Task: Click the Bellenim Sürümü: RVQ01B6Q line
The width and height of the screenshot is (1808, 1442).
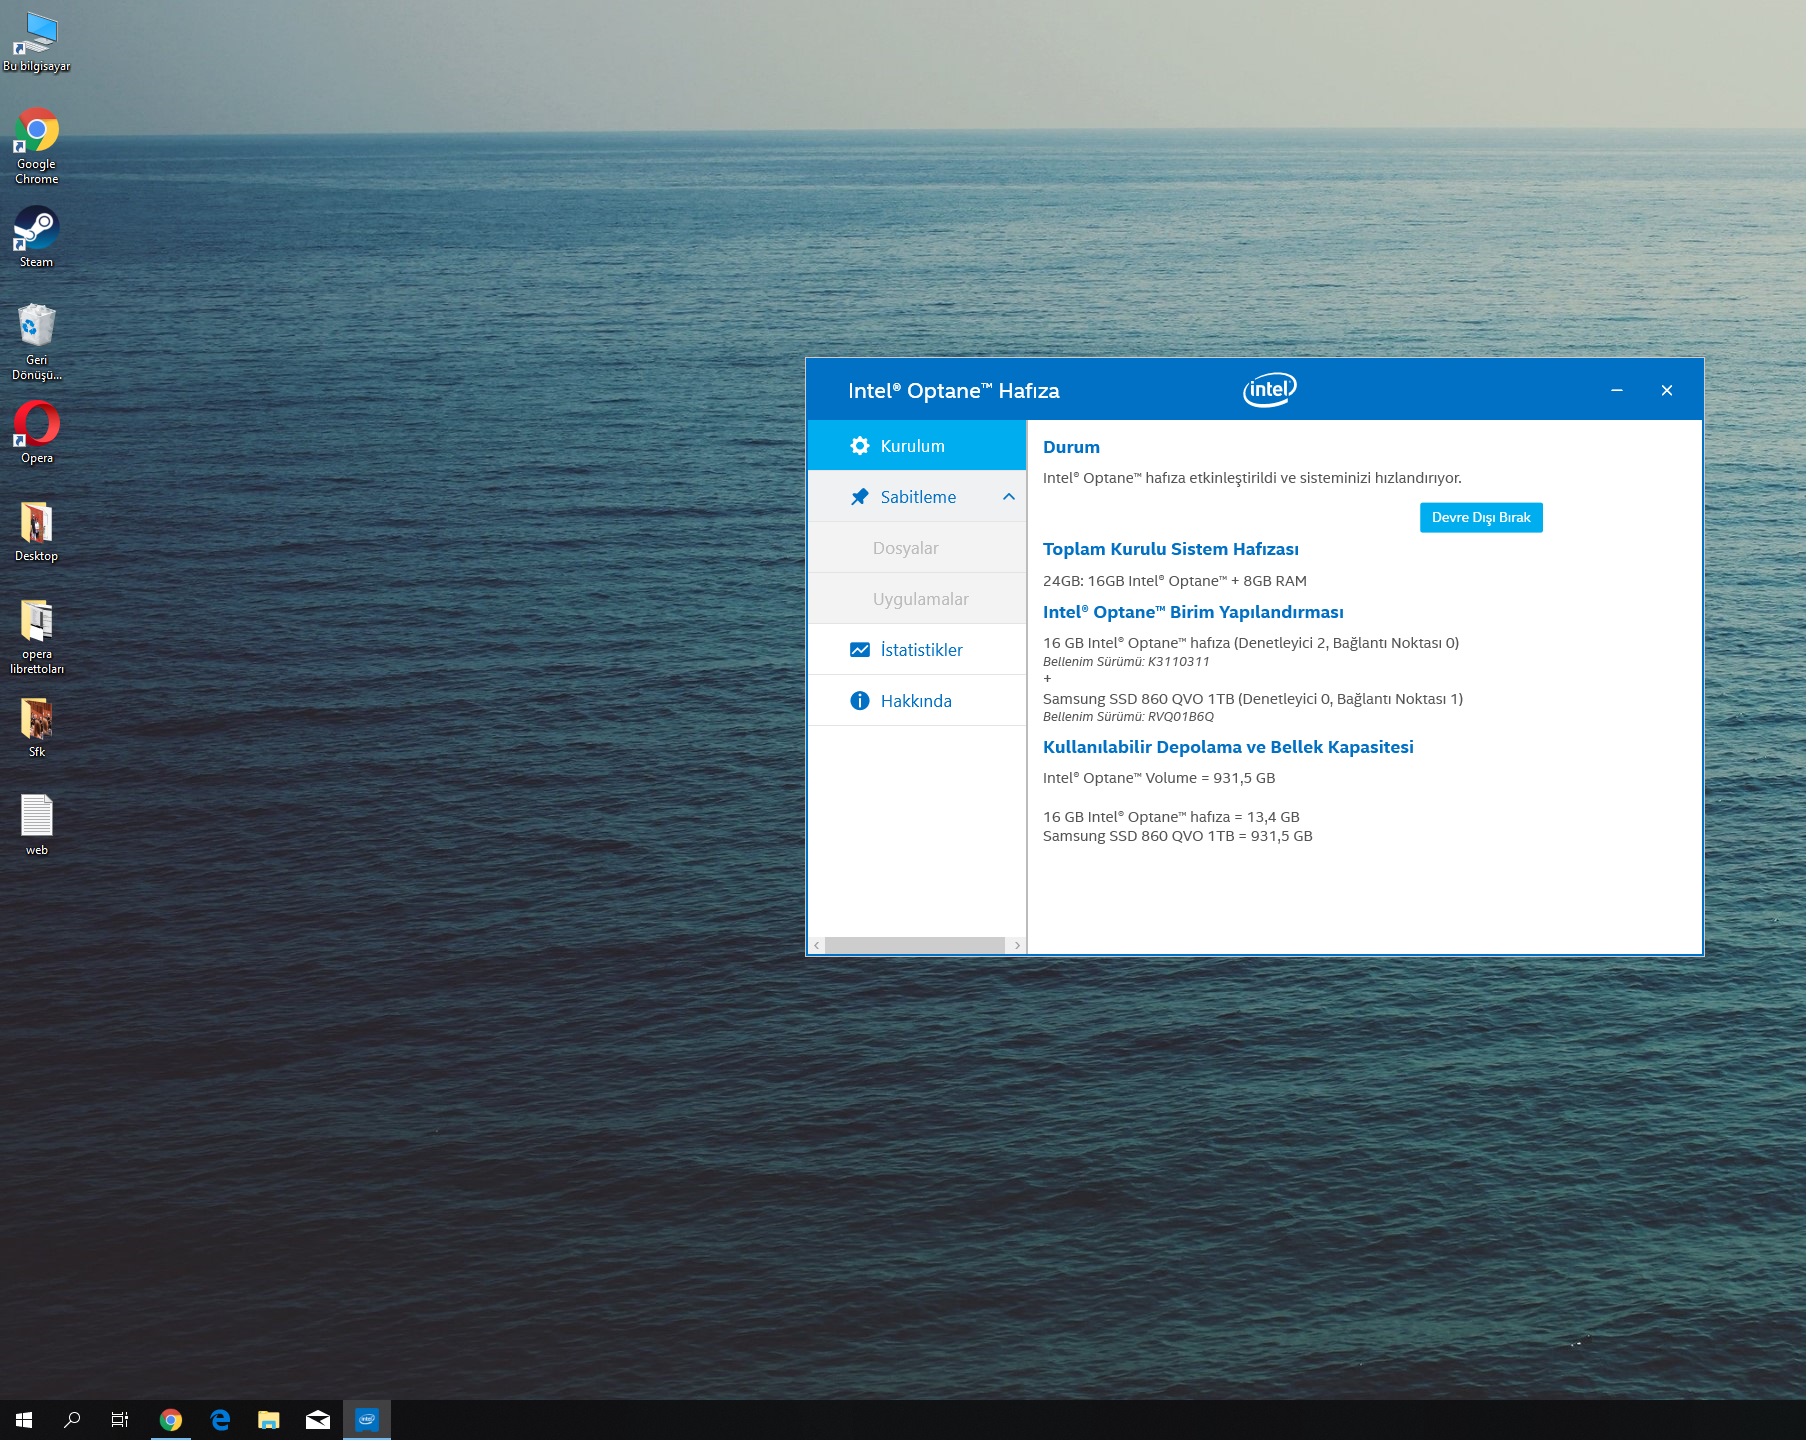Action: click(x=1129, y=717)
